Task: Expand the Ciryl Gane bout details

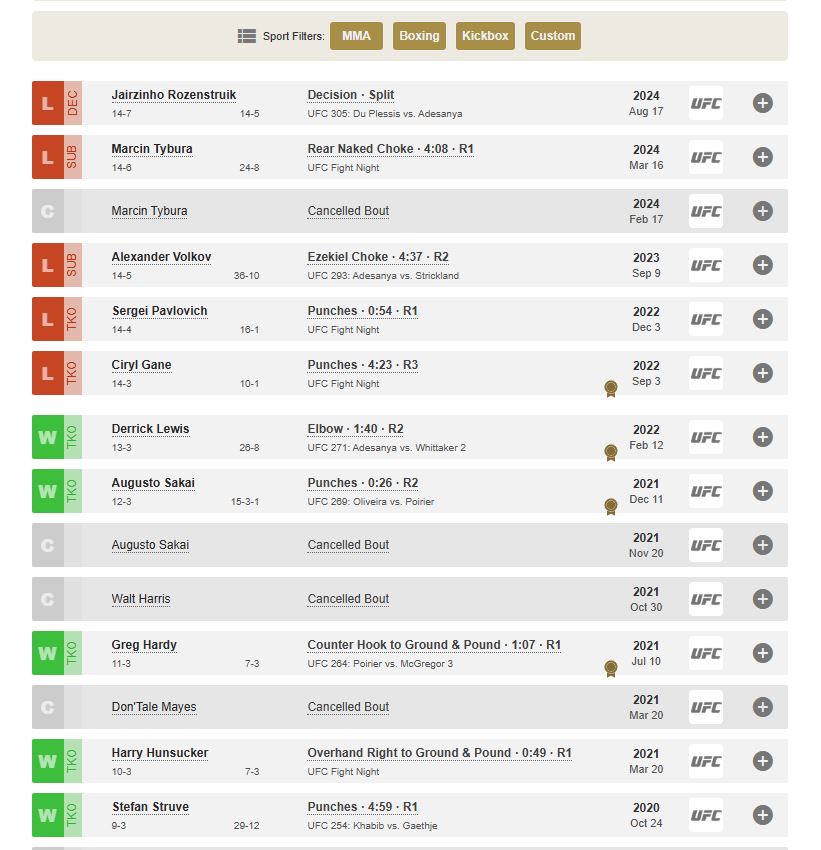Action: pyautogui.click(x=762, y=373)
